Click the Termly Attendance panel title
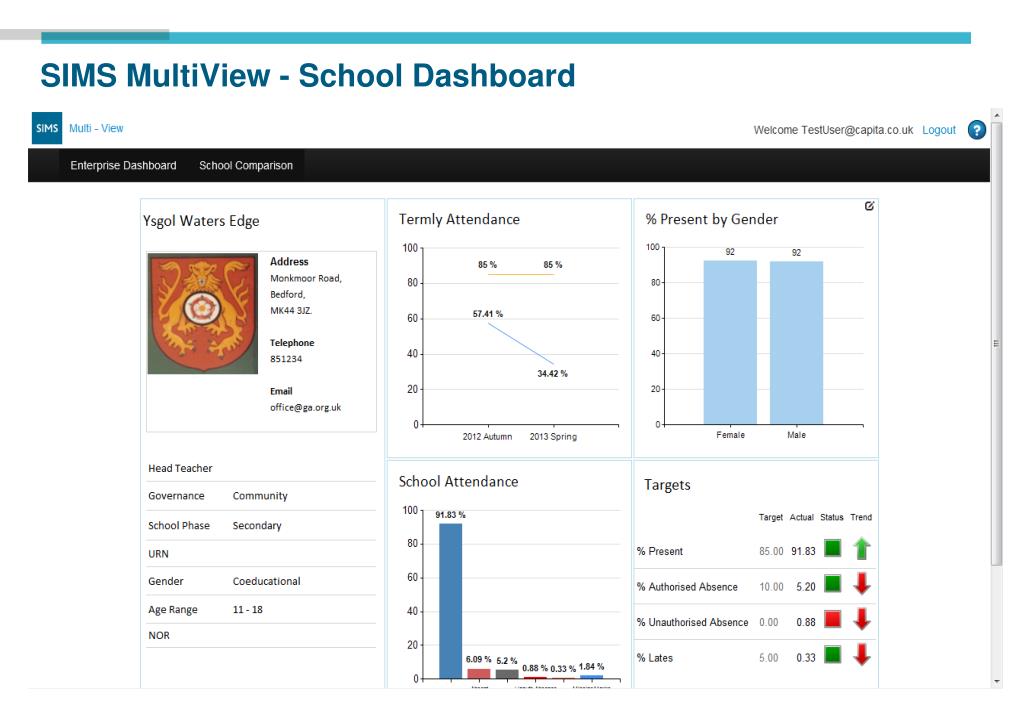 (459, 219)
